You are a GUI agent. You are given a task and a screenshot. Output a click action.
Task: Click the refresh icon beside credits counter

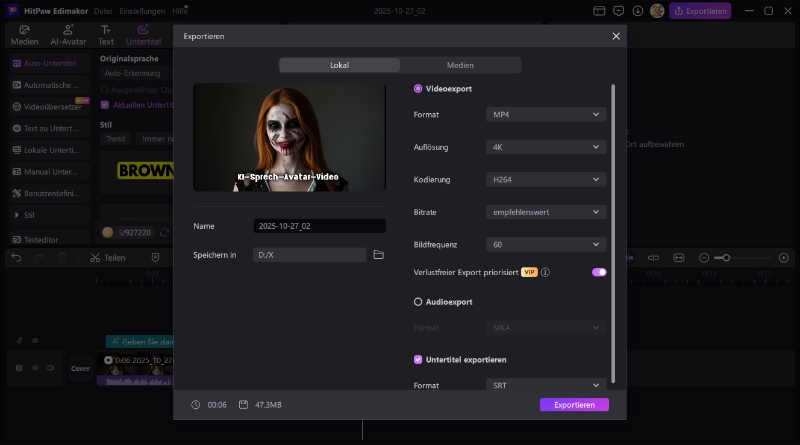click(x=164, y=233)
